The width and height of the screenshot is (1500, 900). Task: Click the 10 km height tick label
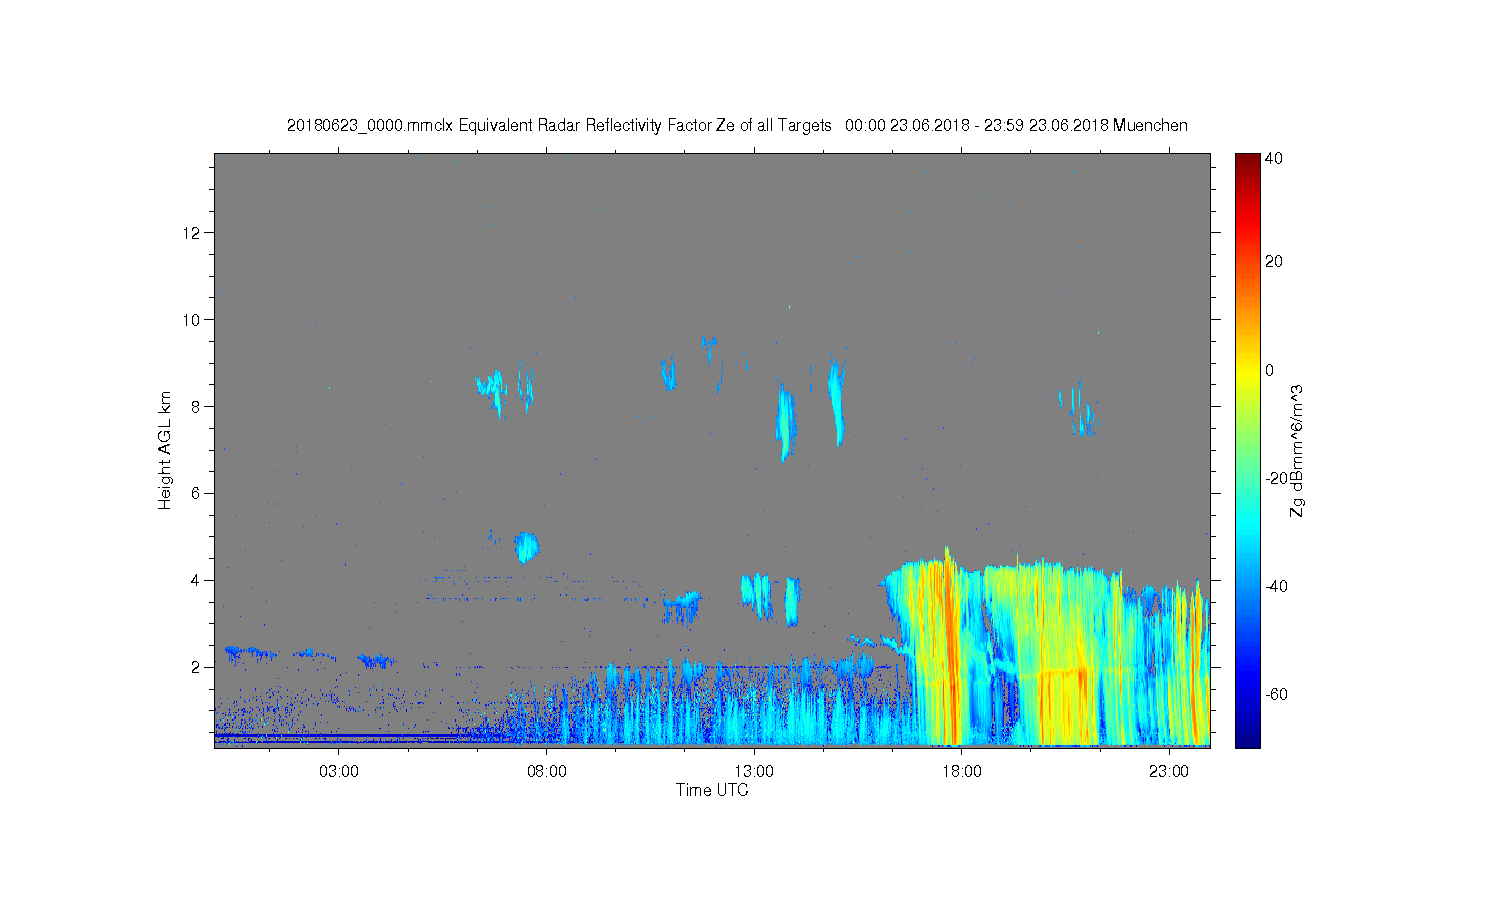pos(192,320)
